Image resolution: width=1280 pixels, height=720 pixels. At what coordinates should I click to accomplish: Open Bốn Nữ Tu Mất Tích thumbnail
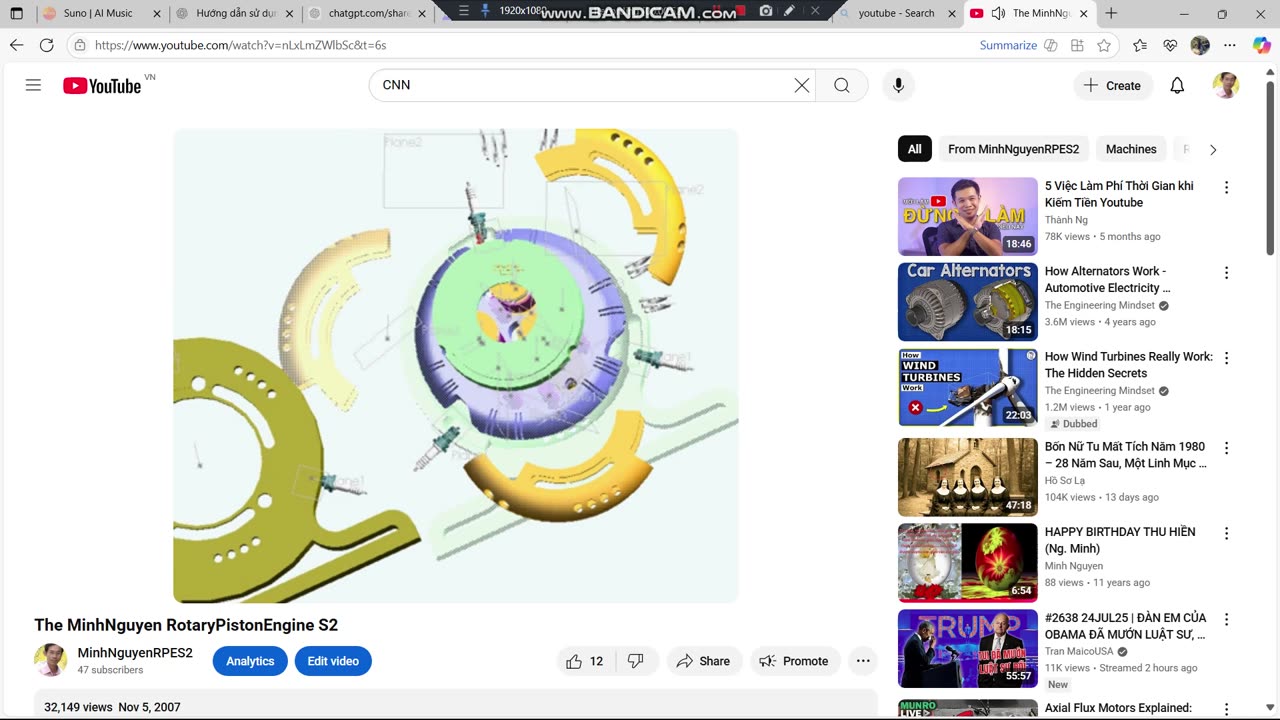pos(968,477)
